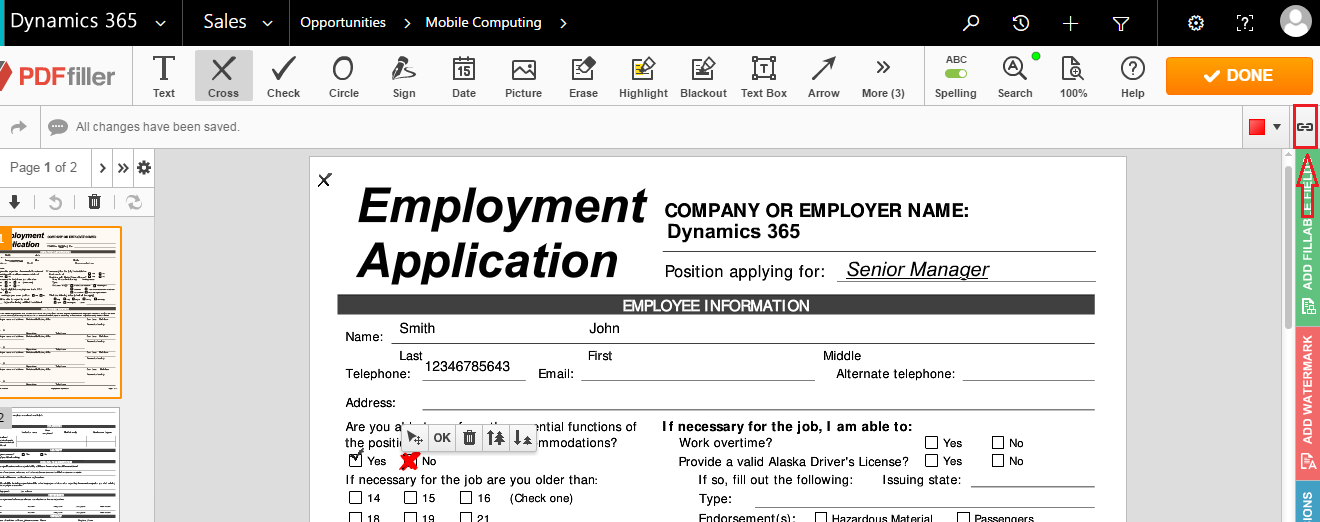Check the age 14 checkbox
1320x522 pixels.
pyautogui.click(x=355, y=497)
